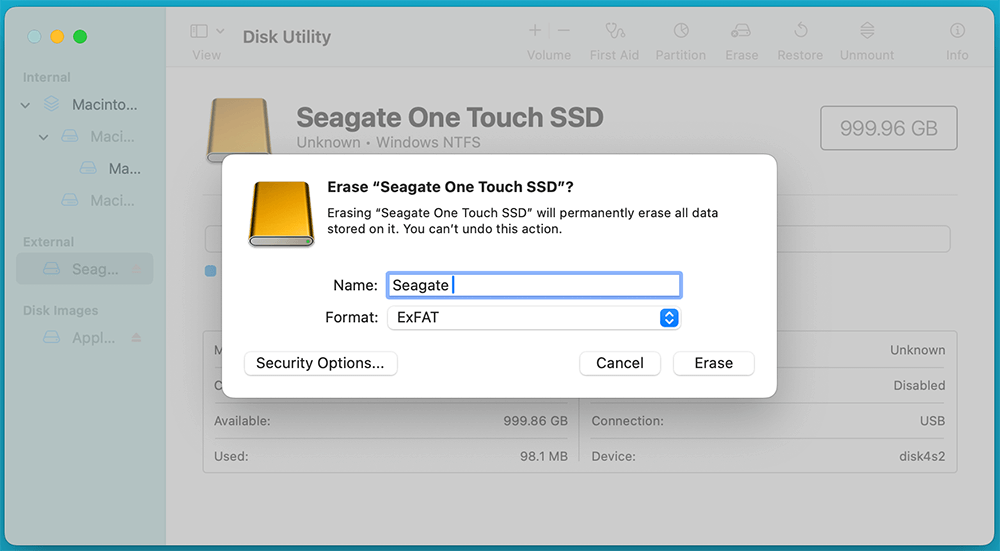Open the Info toolbar icon
The image size is (1000, 551).
click(957, 30)
